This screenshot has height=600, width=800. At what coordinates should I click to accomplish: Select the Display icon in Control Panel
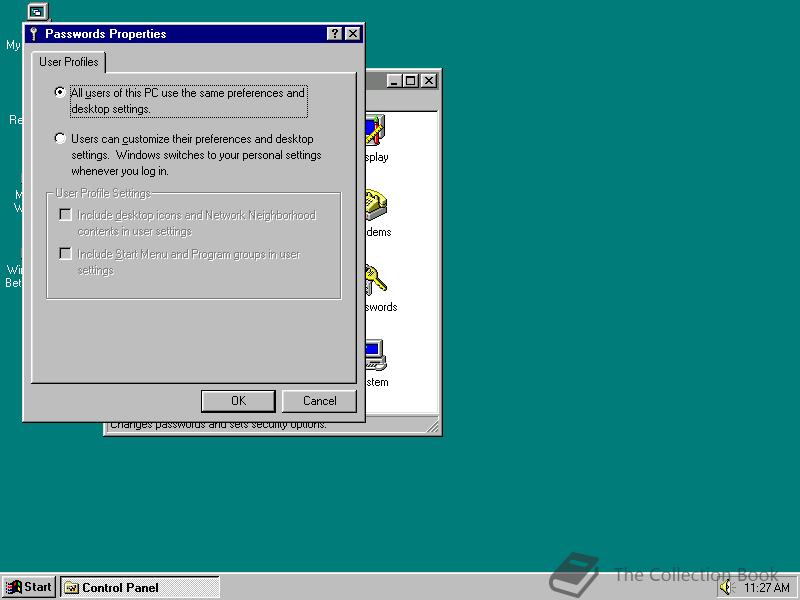pos(376,130)
